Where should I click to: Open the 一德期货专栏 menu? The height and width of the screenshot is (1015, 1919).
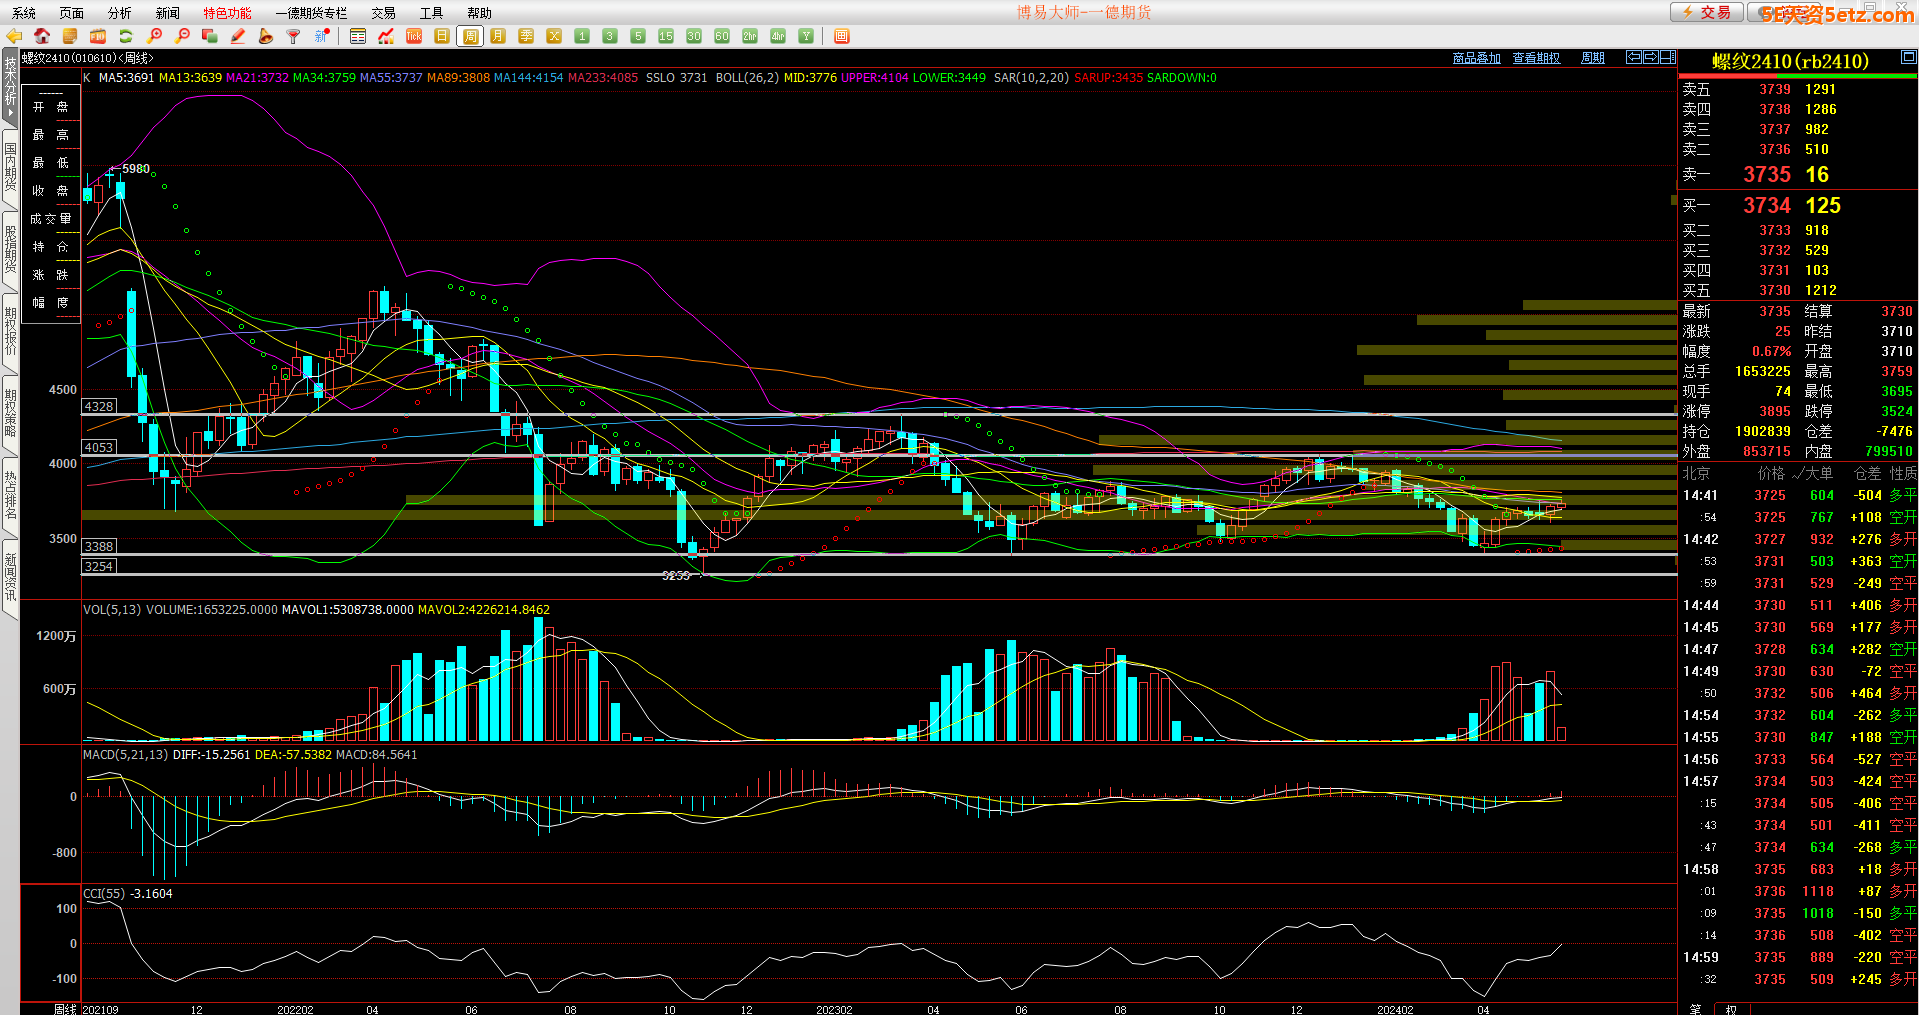pyautogui.click(x=311, y=13)
